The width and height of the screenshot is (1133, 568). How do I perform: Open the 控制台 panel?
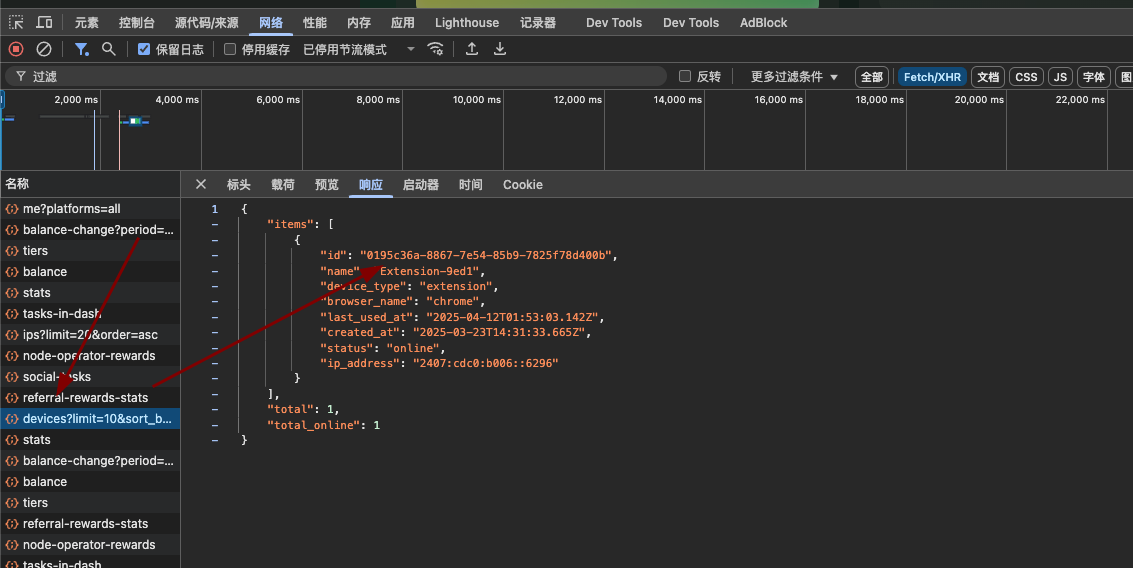pos(137,22)
